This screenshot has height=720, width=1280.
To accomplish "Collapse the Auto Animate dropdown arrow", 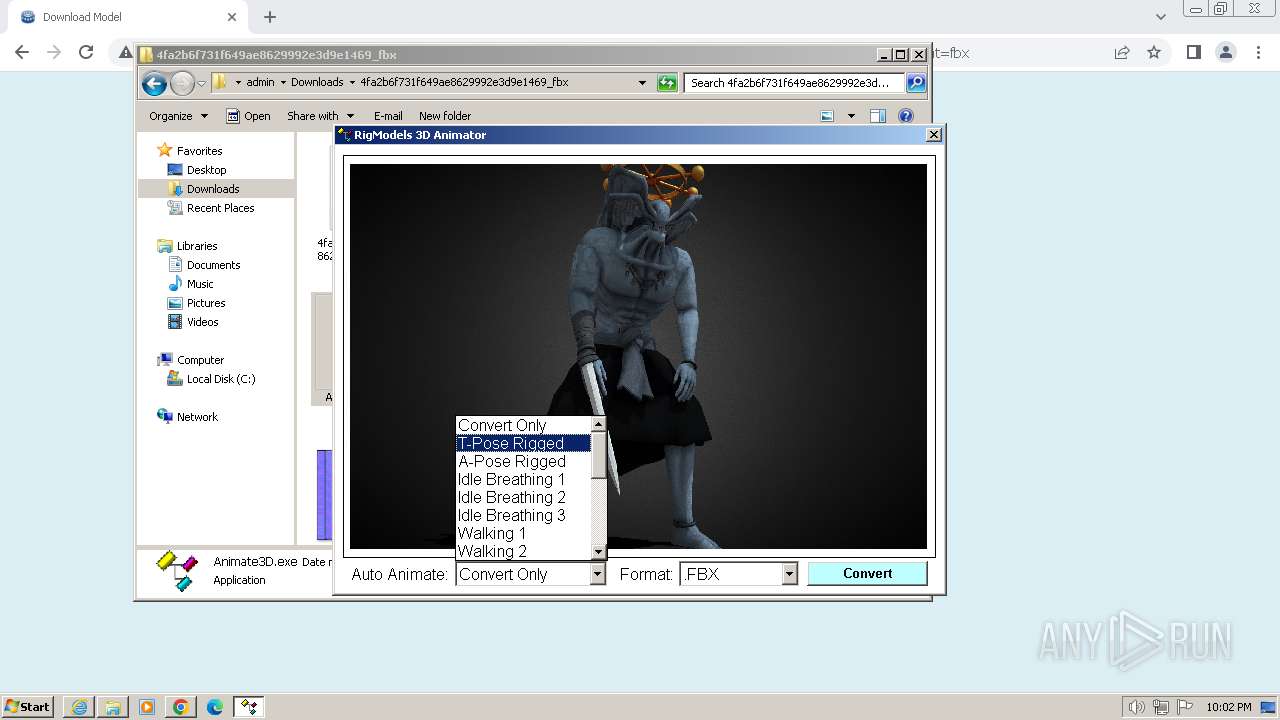I will (x=597, y=574).
